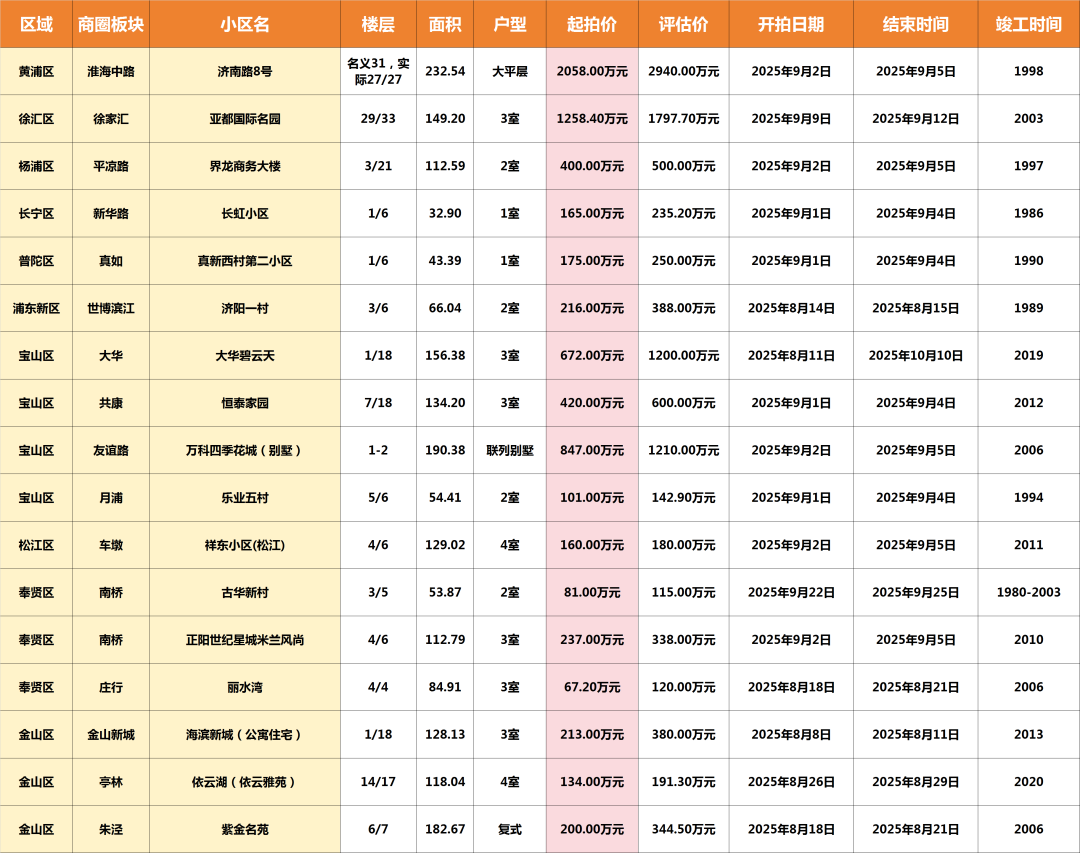The image size is (1080, 853).
Task: Click the 评估价 column header
Action: [x=683, y=24]
